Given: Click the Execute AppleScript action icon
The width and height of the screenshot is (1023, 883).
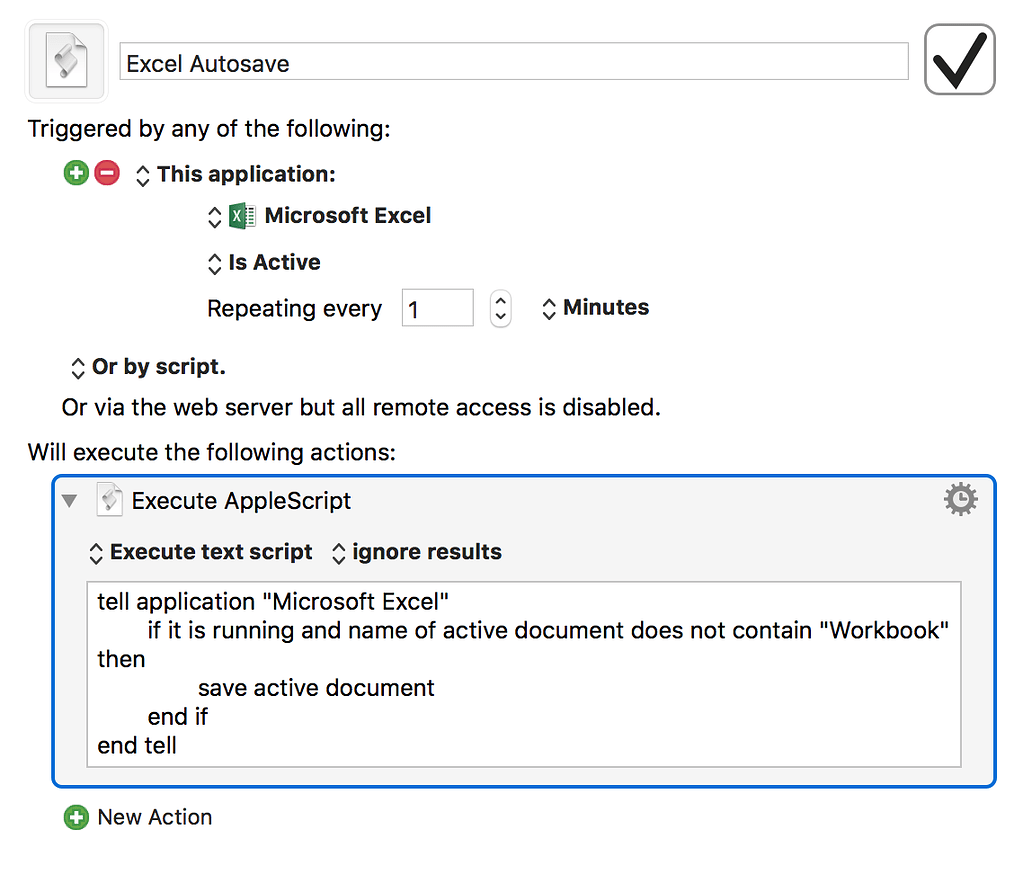Looking at the screenshot, I should pos(110,500).
